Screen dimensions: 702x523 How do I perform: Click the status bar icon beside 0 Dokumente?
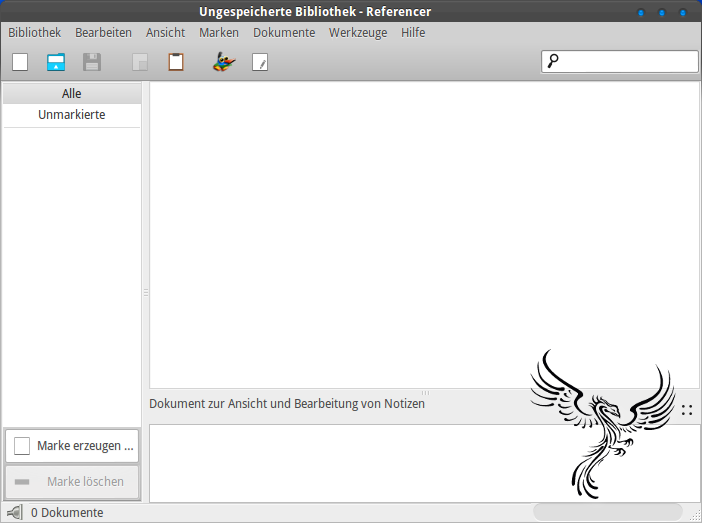click(15, 512)
